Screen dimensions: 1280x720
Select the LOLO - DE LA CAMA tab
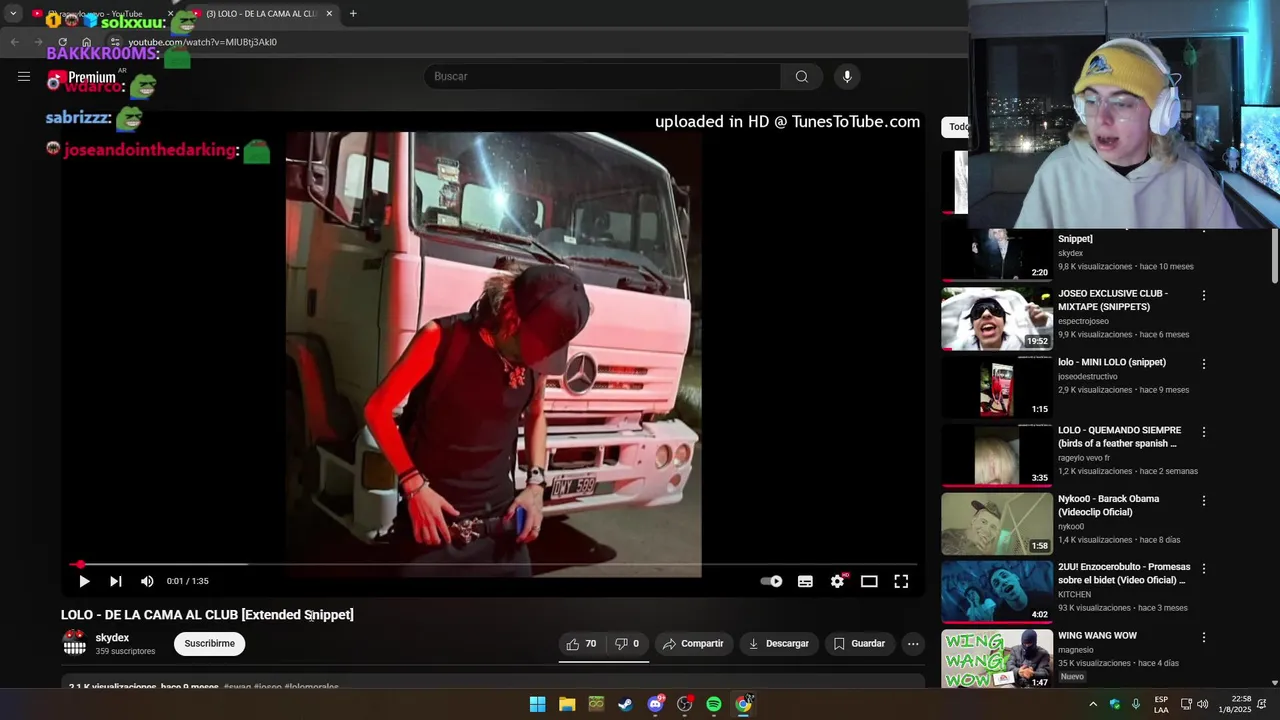[262, 14]
